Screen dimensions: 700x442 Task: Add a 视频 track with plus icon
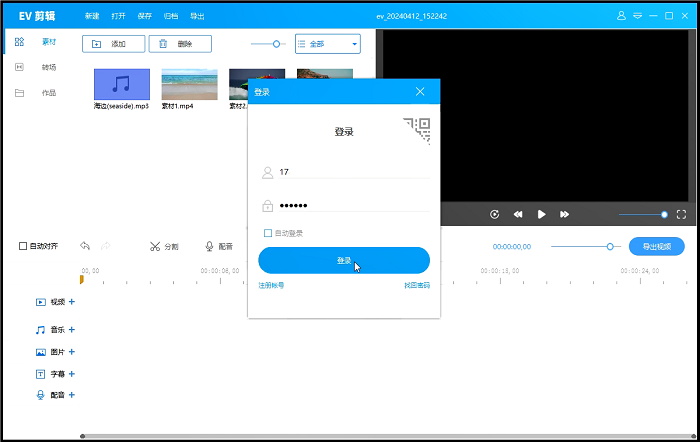(72, 302)
